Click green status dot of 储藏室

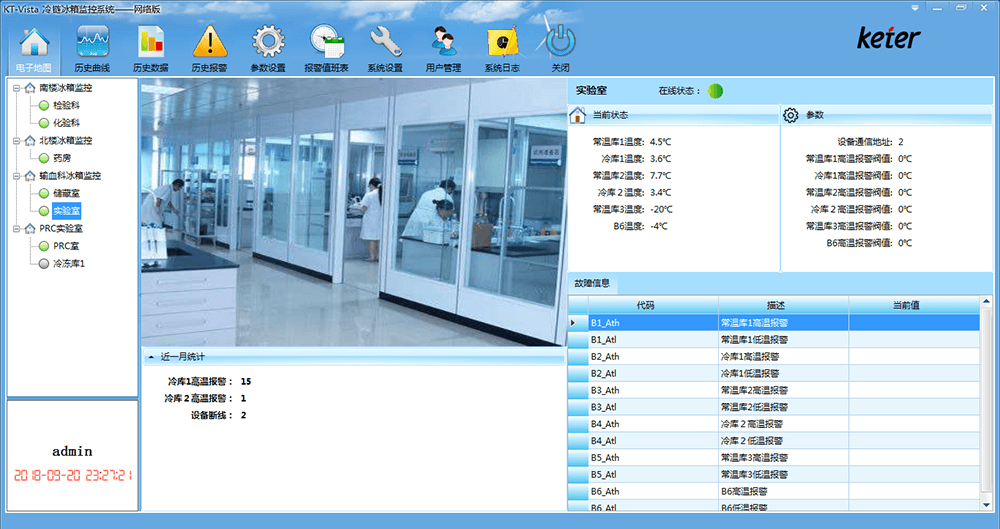(x=43, y=193)
